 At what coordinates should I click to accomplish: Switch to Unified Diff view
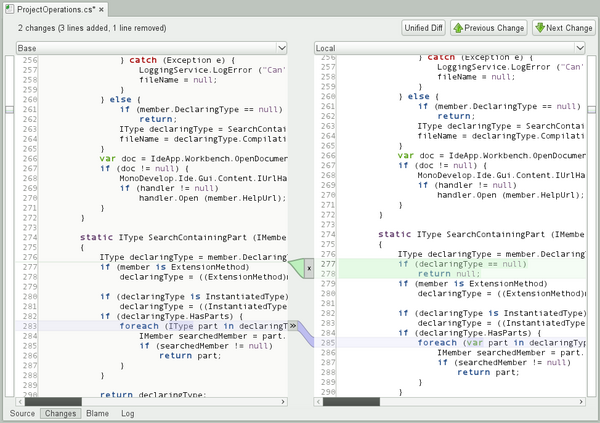pos(423,29)
